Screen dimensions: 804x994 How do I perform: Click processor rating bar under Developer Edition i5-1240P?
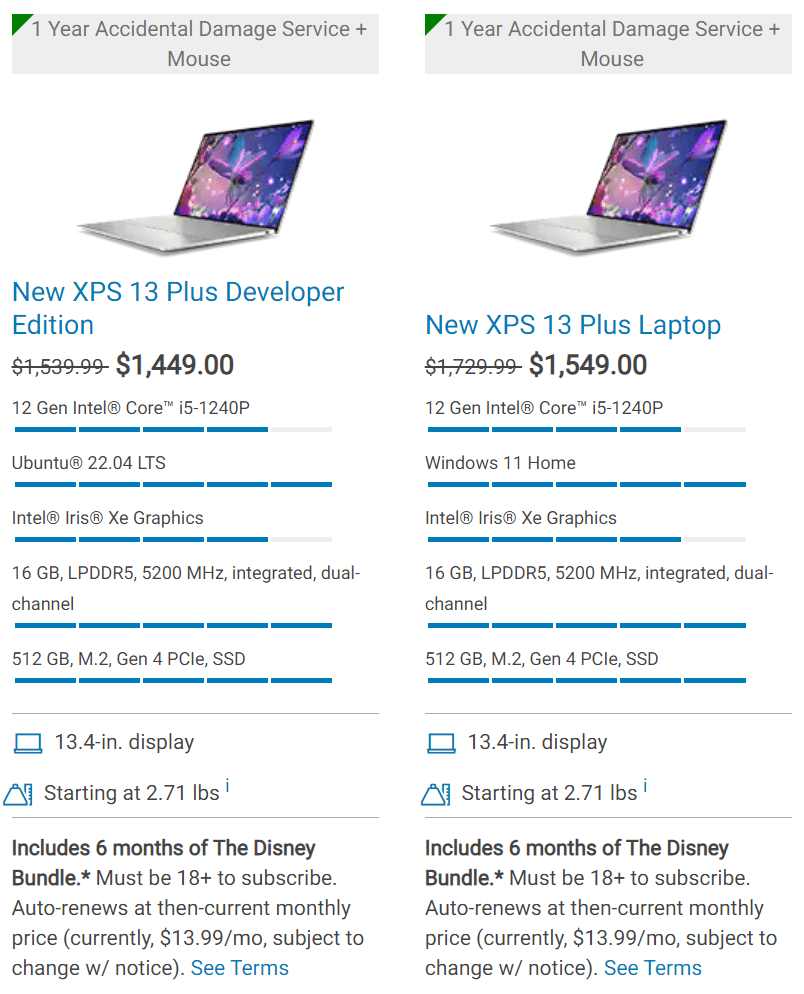point(172,429)
